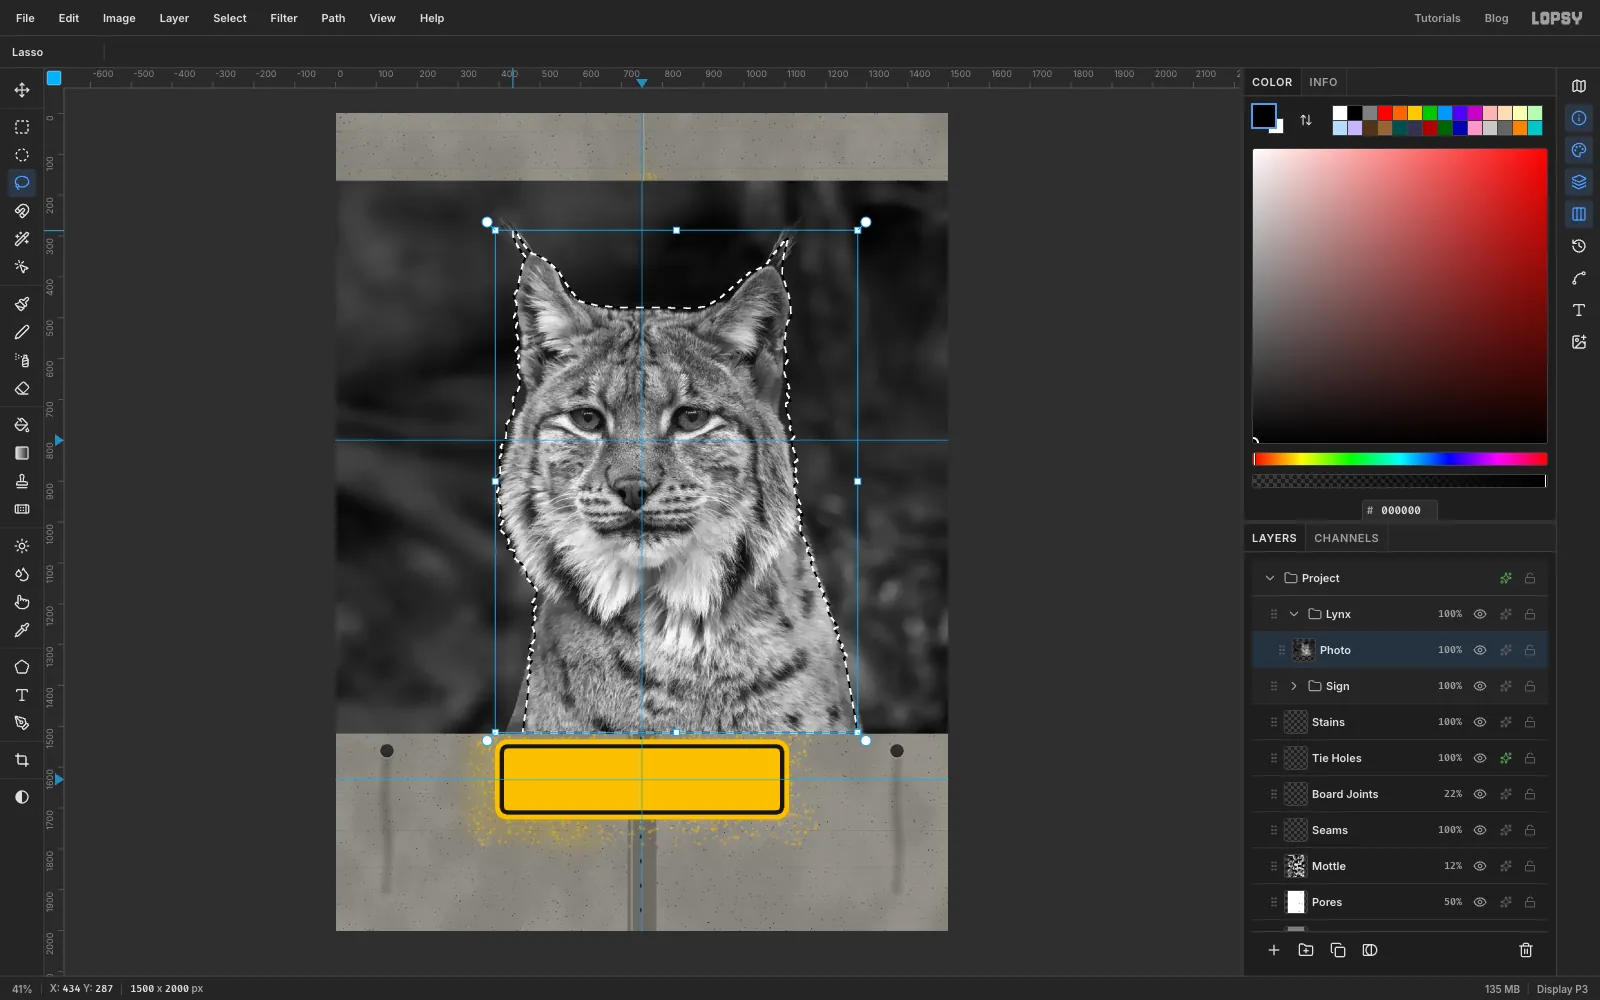Screen dimensions: 1600x1000
Task: Select the Text tool in left toolbar
Action: (22, 695)
